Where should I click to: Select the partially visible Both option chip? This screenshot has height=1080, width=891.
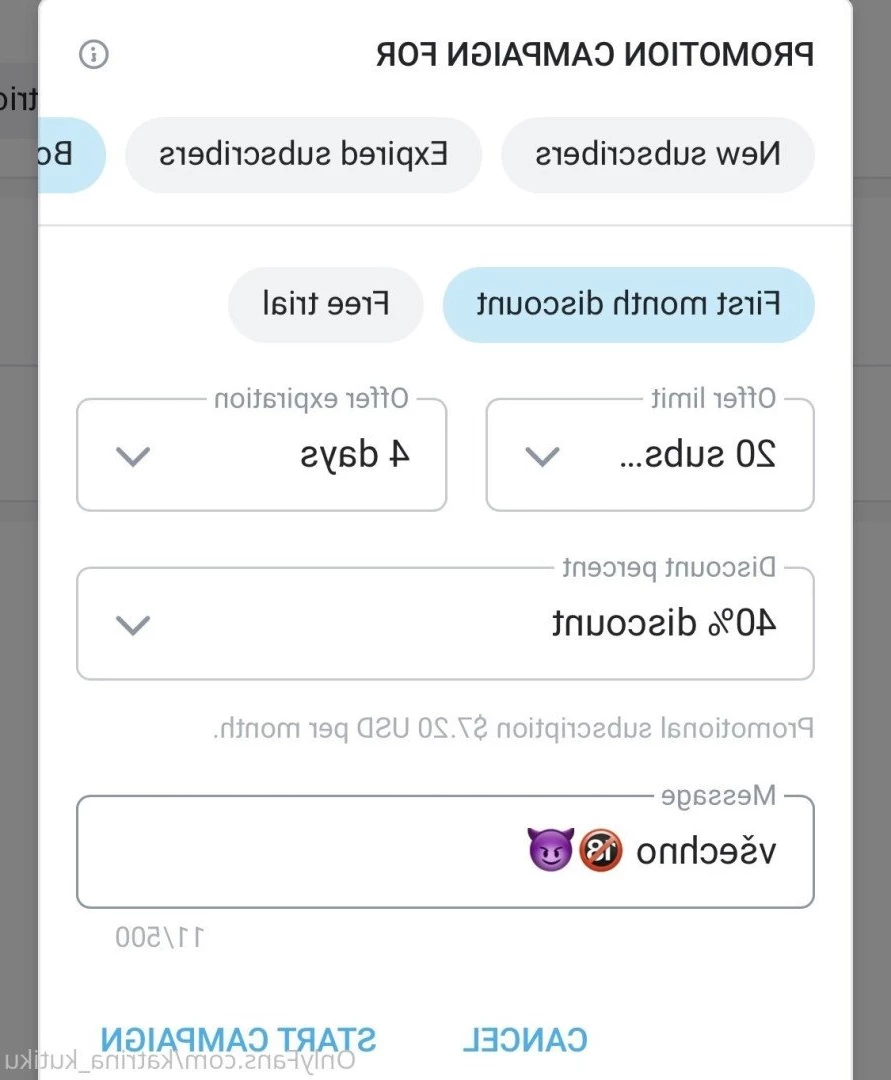pyautogui.click(x=72, y=154)
